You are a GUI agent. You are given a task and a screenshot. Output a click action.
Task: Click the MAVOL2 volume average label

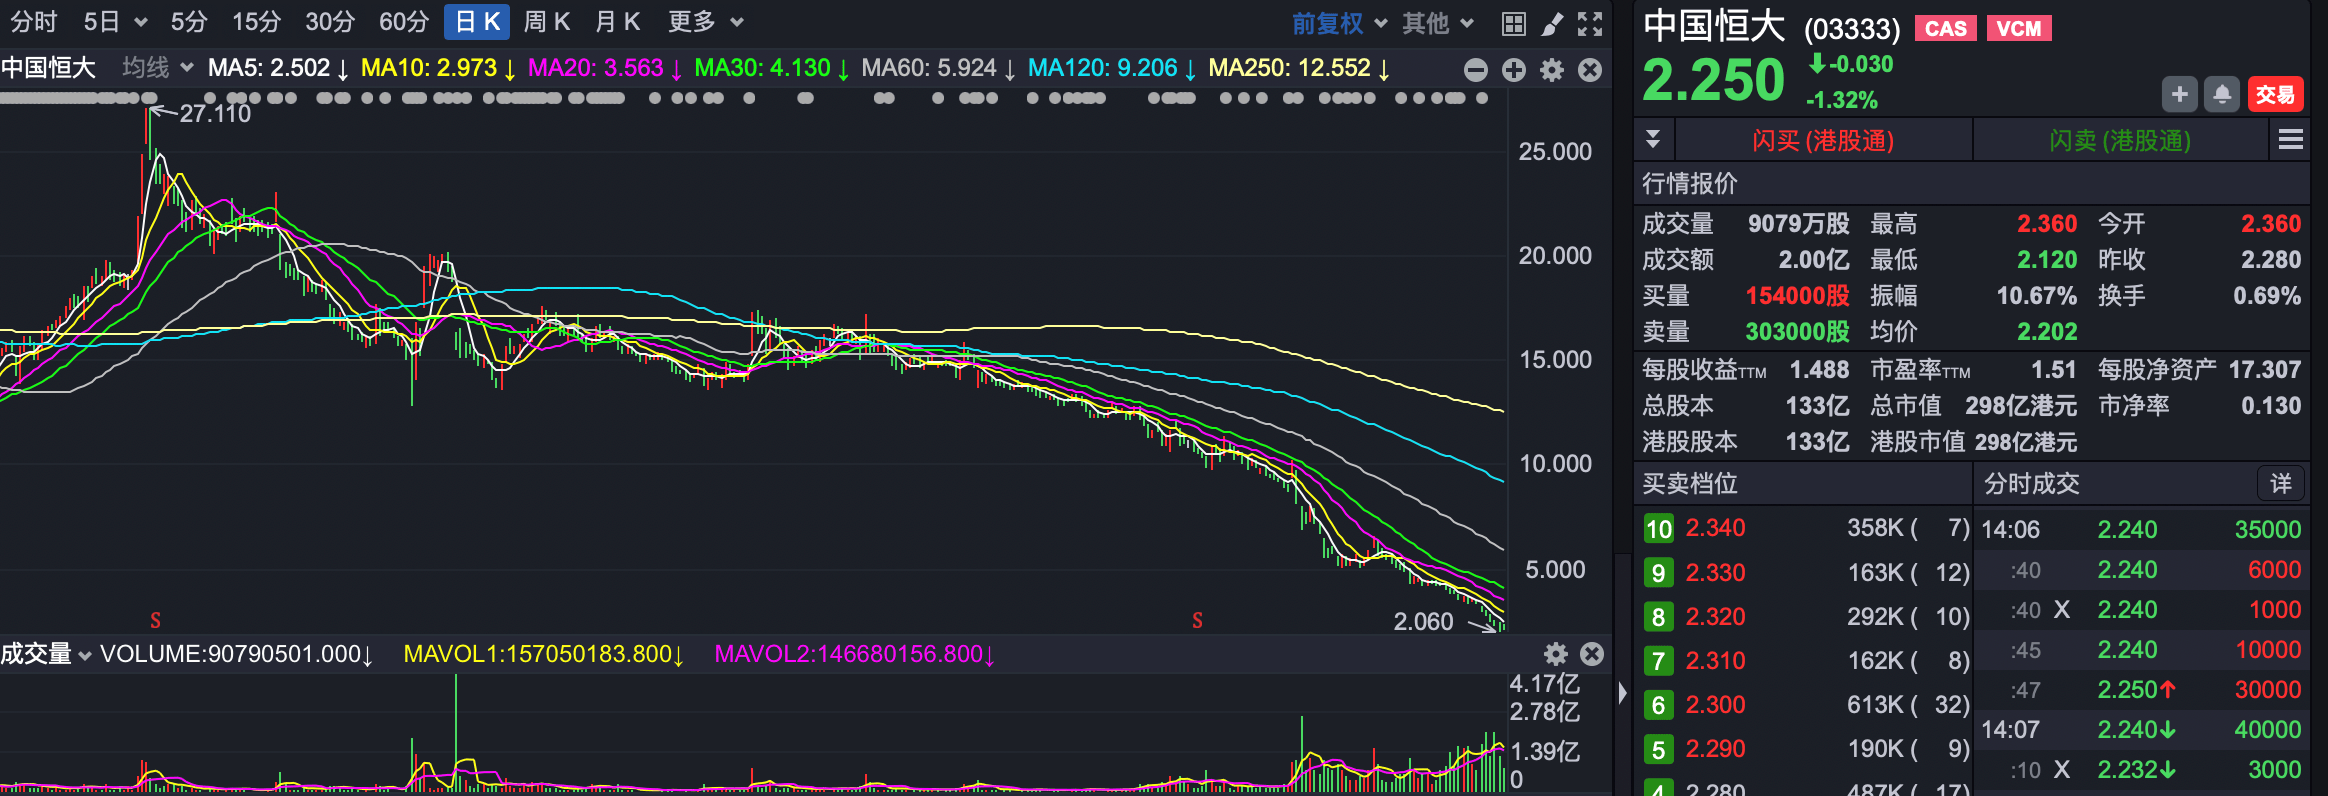click(x=855, y=654)
